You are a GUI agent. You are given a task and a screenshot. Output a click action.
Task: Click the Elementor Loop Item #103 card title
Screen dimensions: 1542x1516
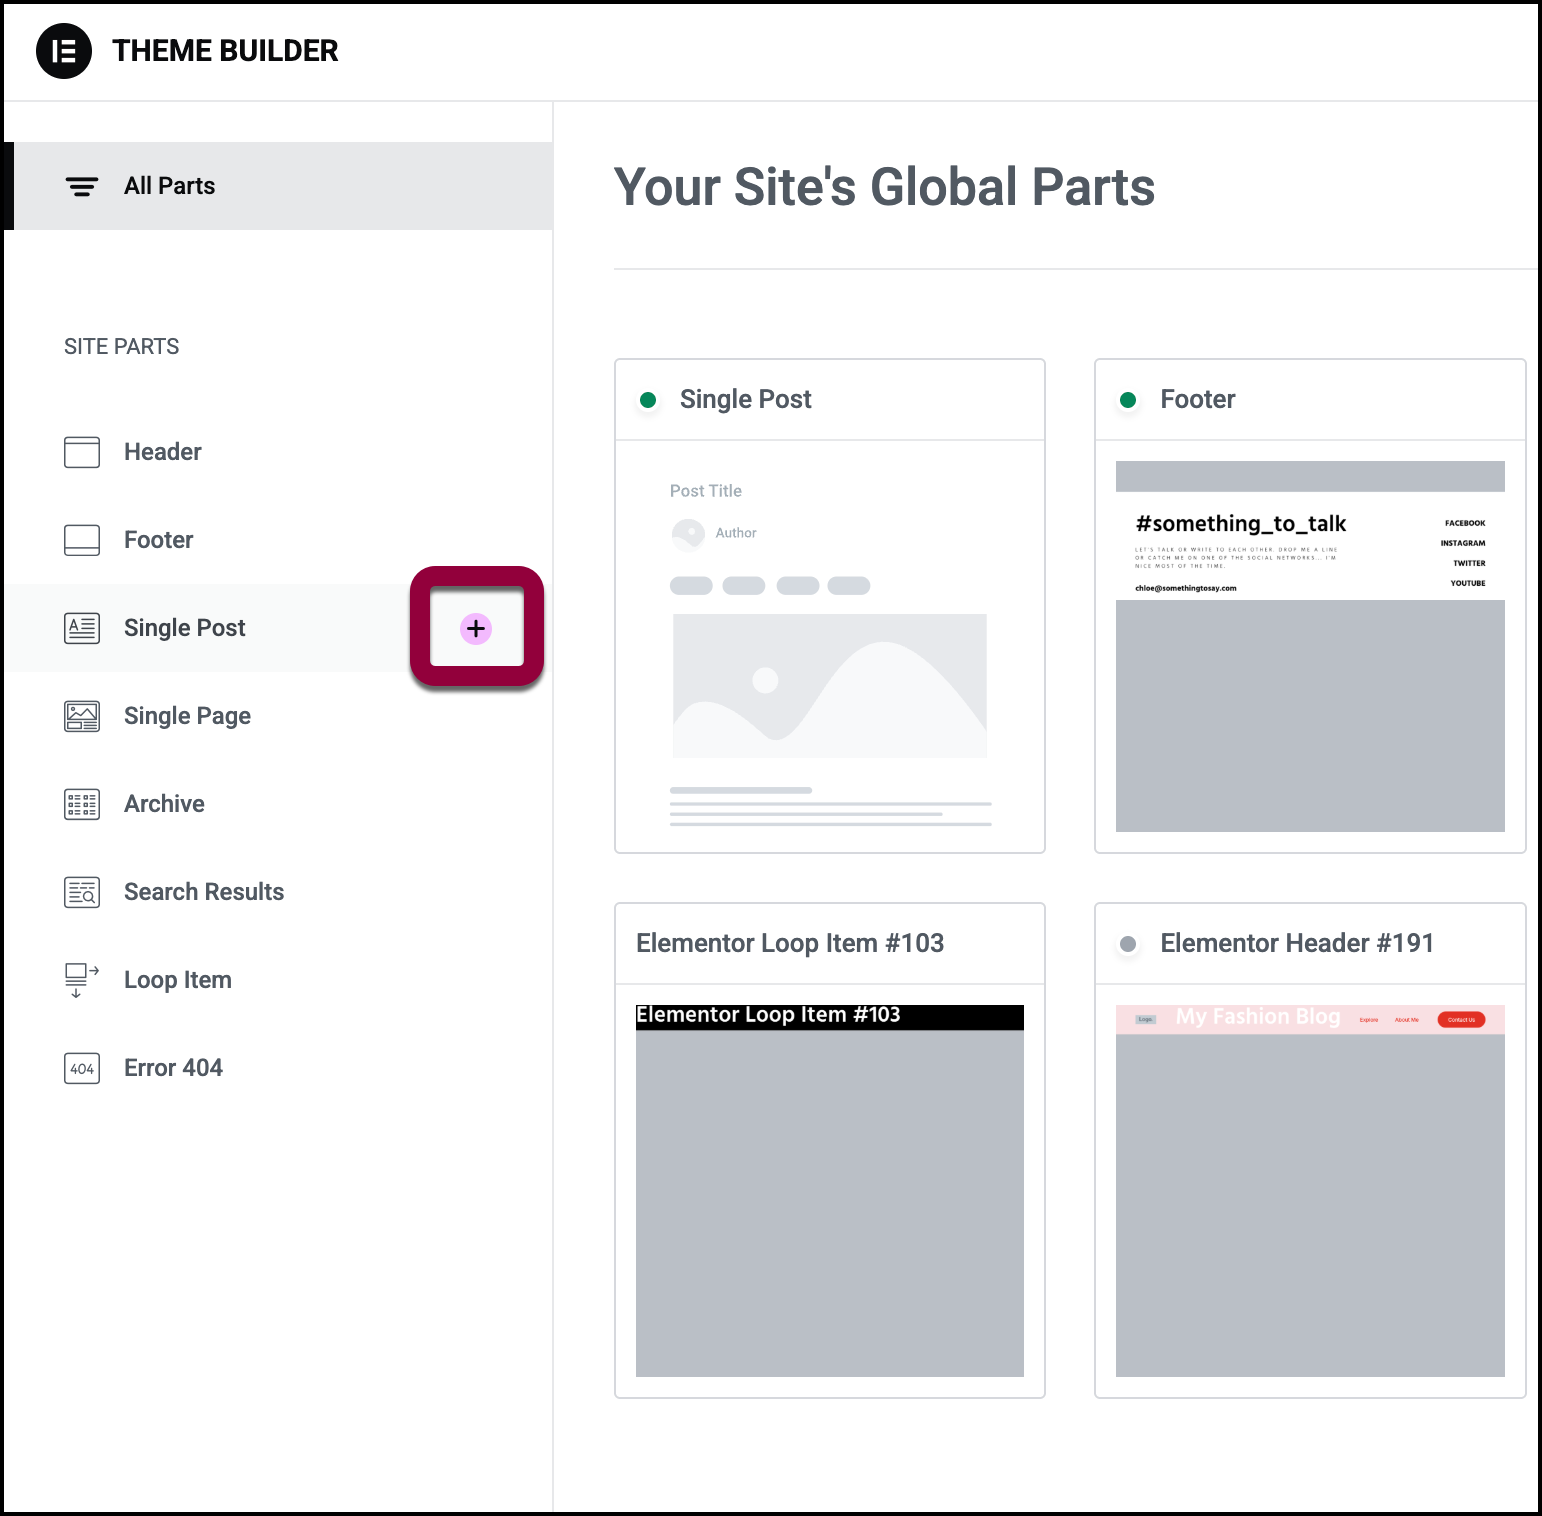(790, 943)
